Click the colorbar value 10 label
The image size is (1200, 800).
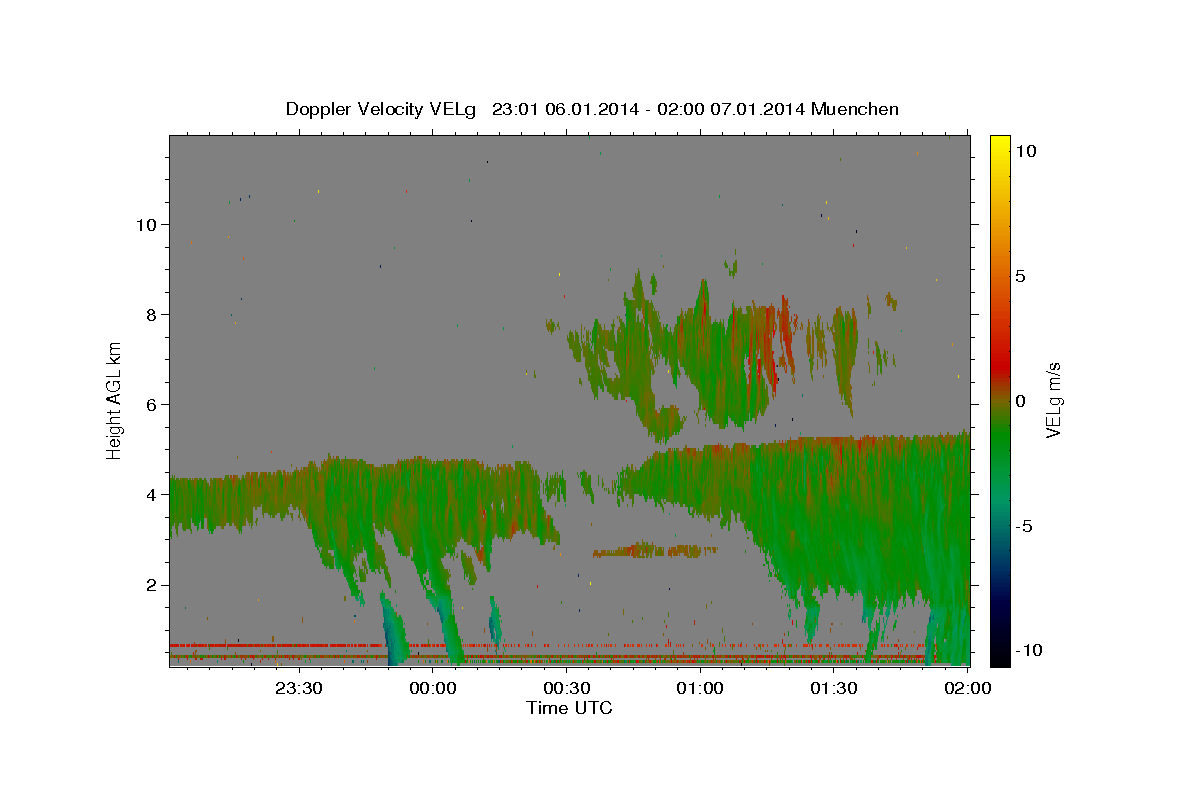(1025, 151)
